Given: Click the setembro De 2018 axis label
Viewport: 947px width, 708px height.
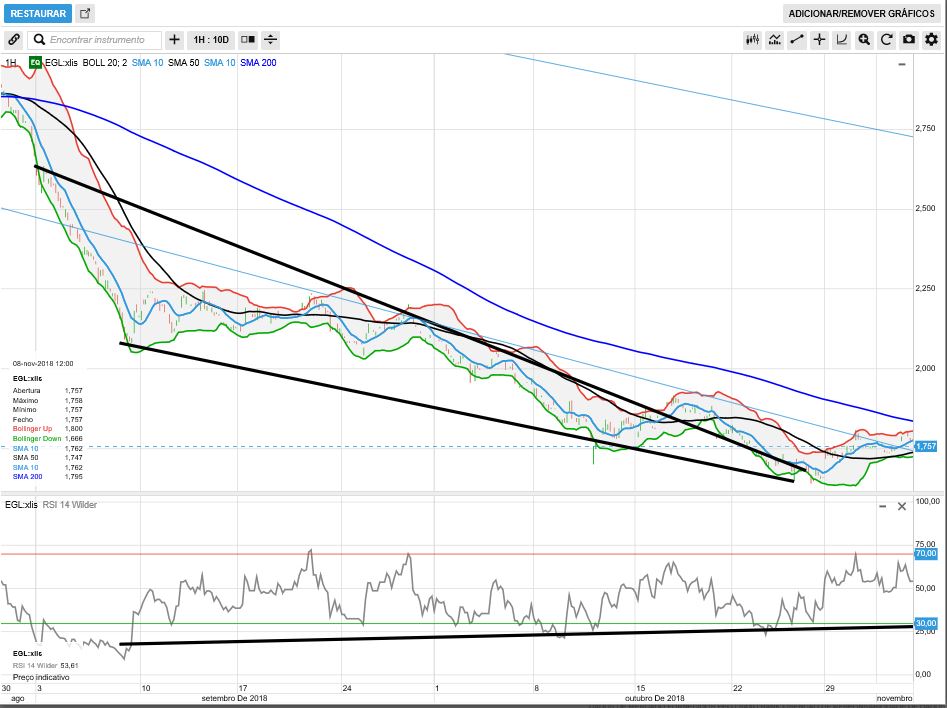Looking at the screenshot, I should (x=234, y=698).
